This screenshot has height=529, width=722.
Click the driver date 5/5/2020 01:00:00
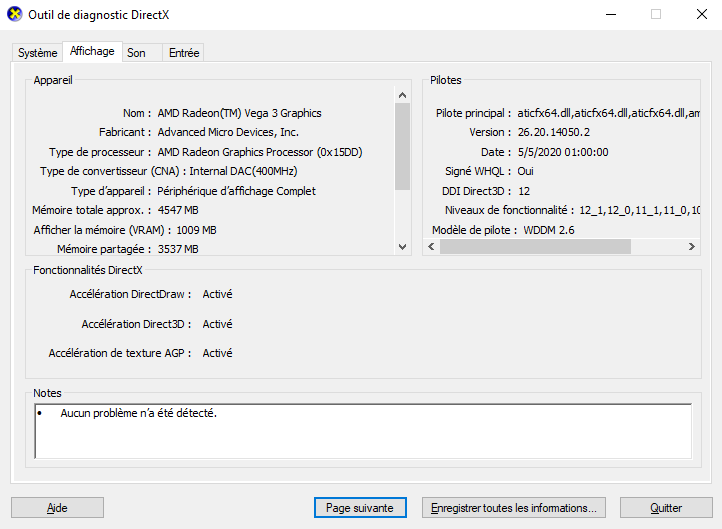tap(563, 152)
